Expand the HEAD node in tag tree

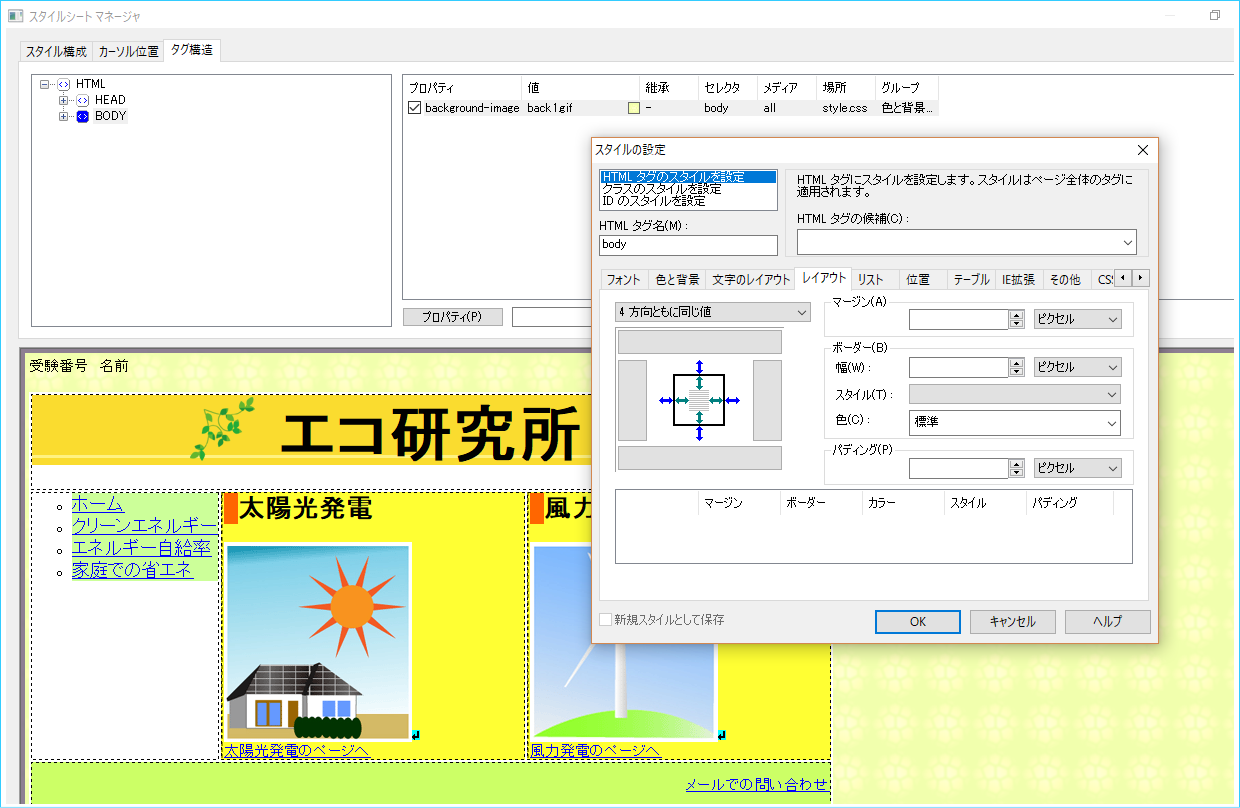(64, 101)
